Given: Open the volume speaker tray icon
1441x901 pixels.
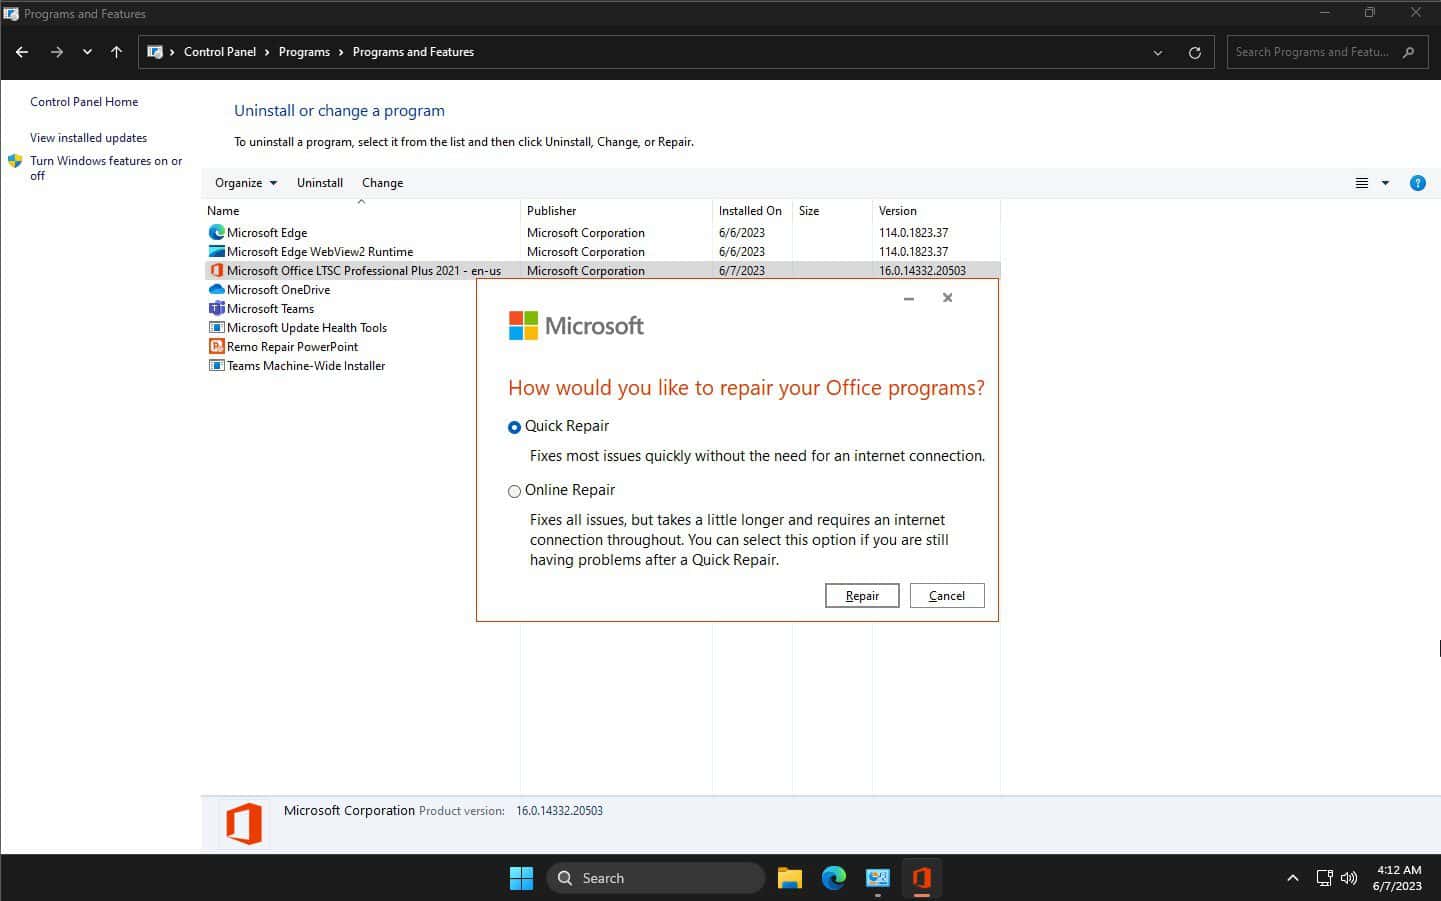Looking at the screenshot, I should (1349, 878).
